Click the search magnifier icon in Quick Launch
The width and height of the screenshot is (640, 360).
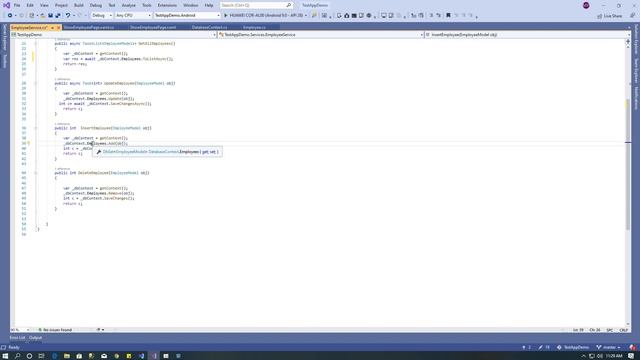click(x=289, y=5)
